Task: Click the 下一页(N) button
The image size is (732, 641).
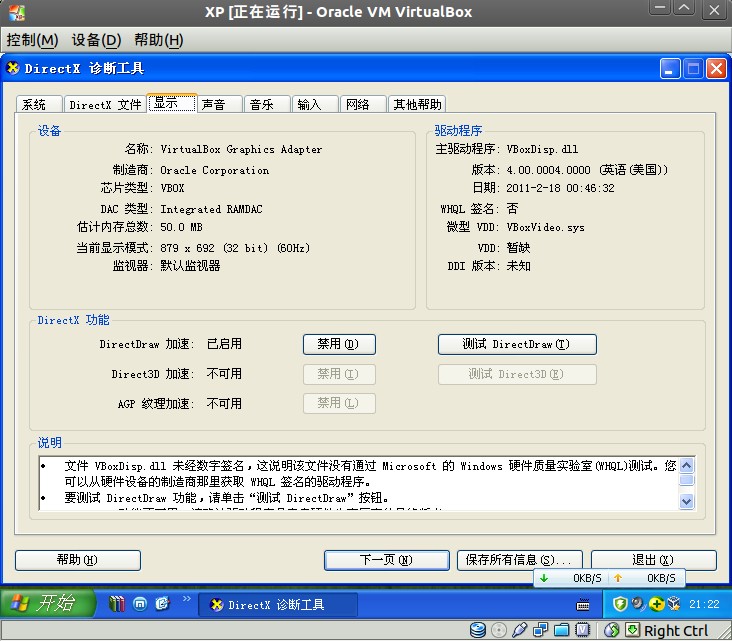Action: 387,560
